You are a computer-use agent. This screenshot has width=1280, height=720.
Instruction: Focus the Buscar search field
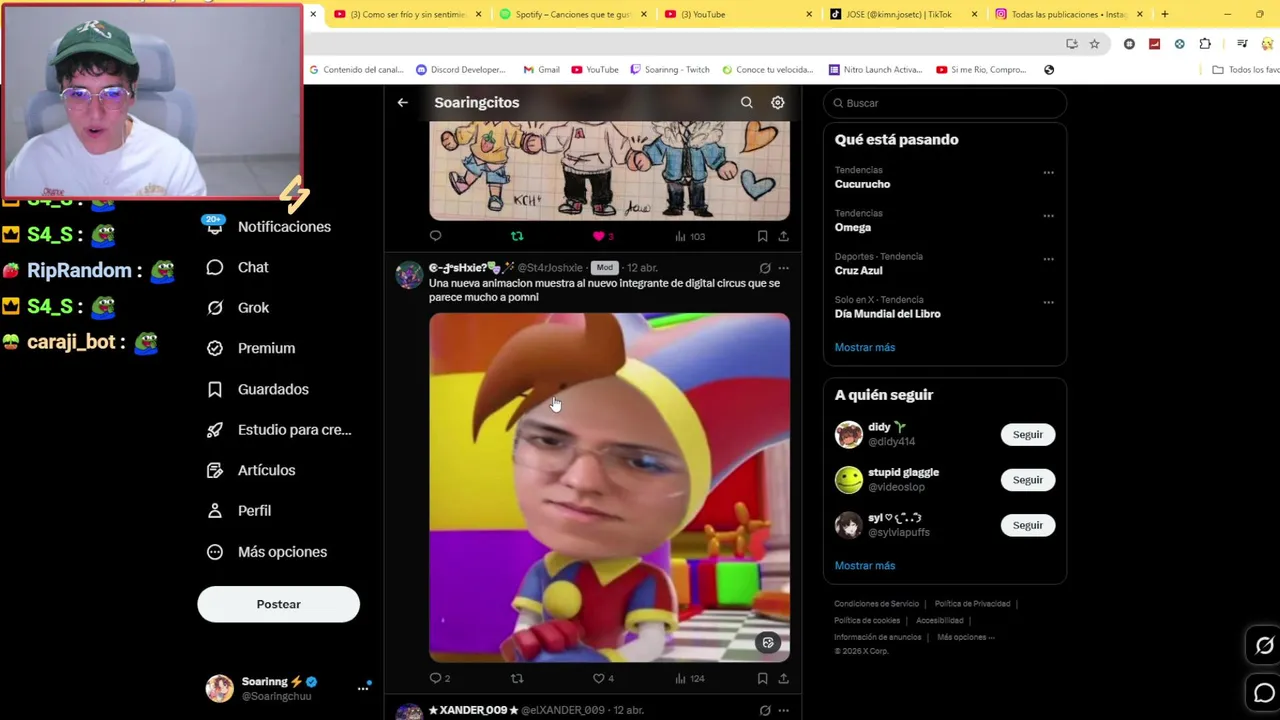click(x=945, y=103)
